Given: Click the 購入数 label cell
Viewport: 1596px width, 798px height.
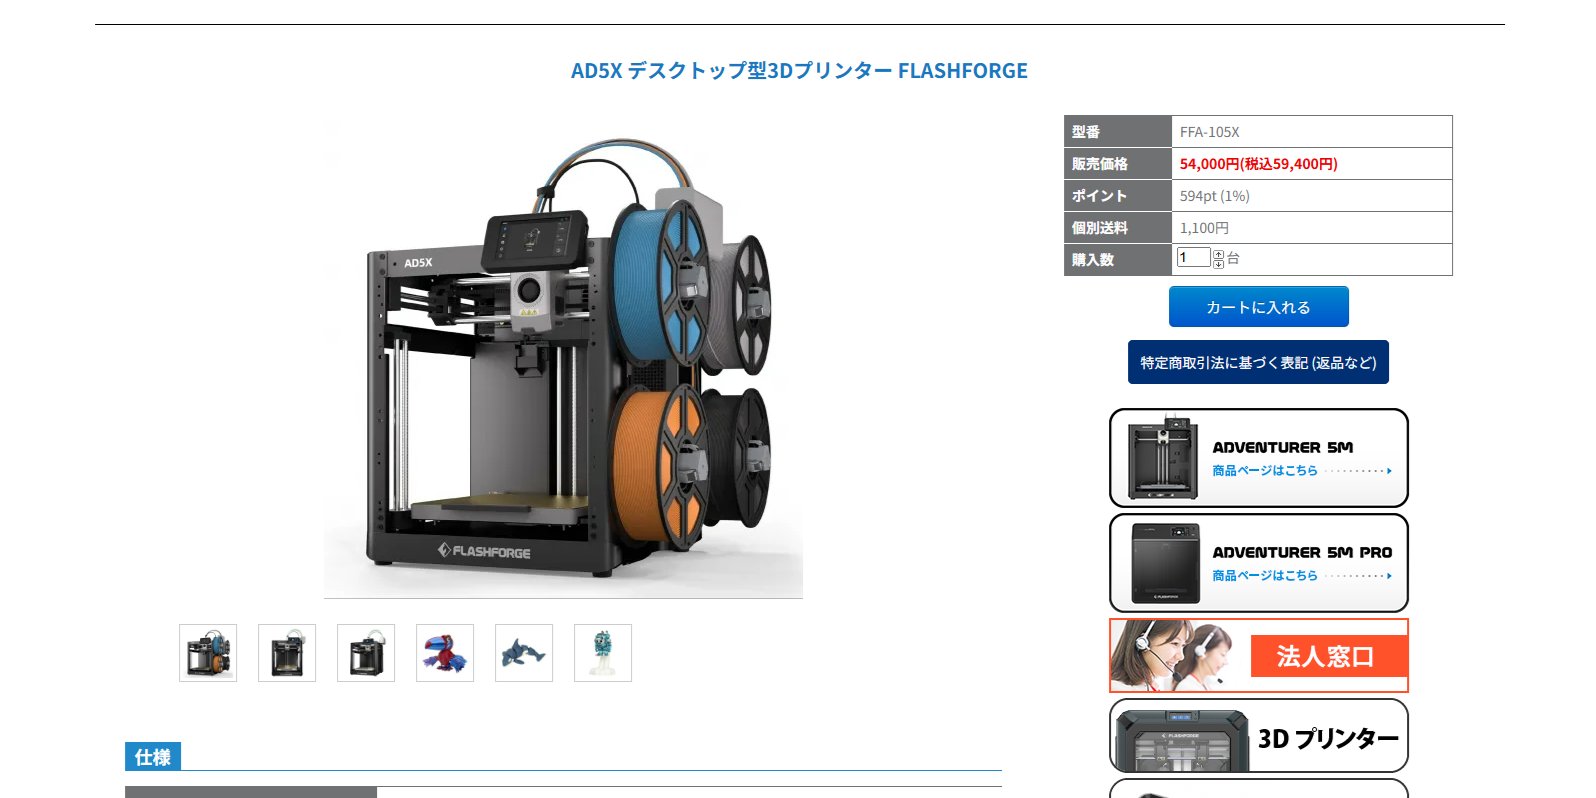Looking at the screenshot, I should [x=1118, y=260].
